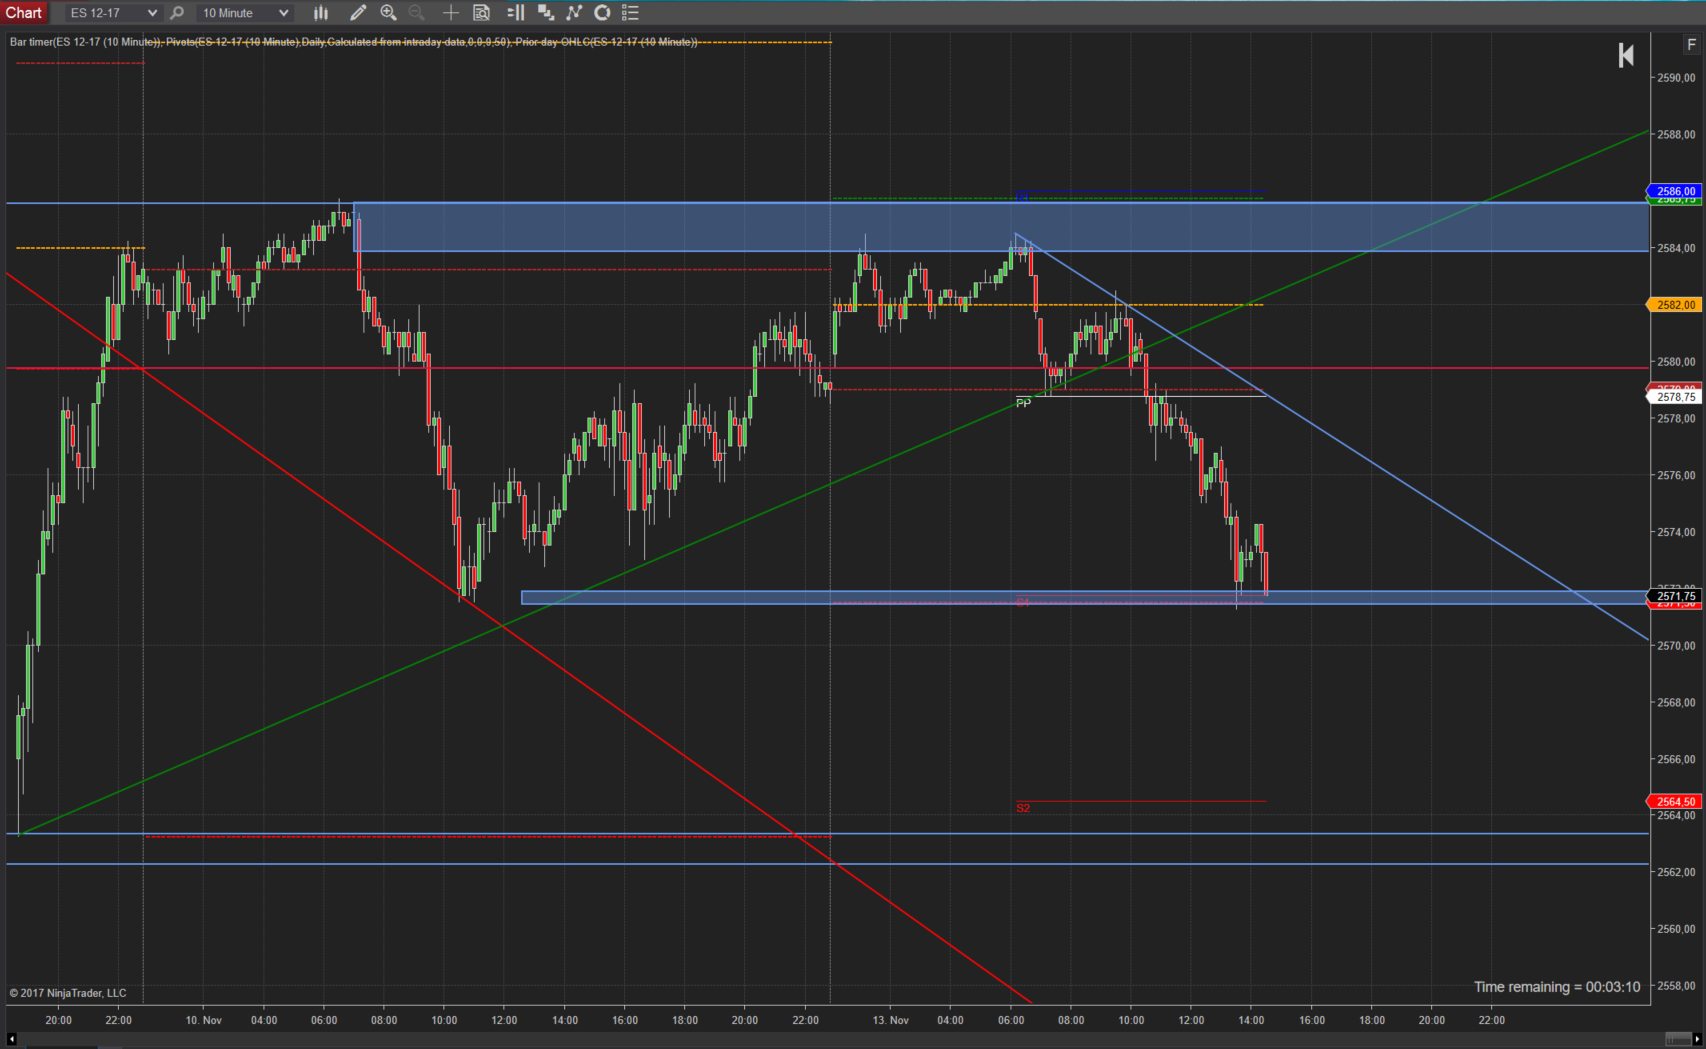Click the Time remaining countdown text

pos(1557,987)
